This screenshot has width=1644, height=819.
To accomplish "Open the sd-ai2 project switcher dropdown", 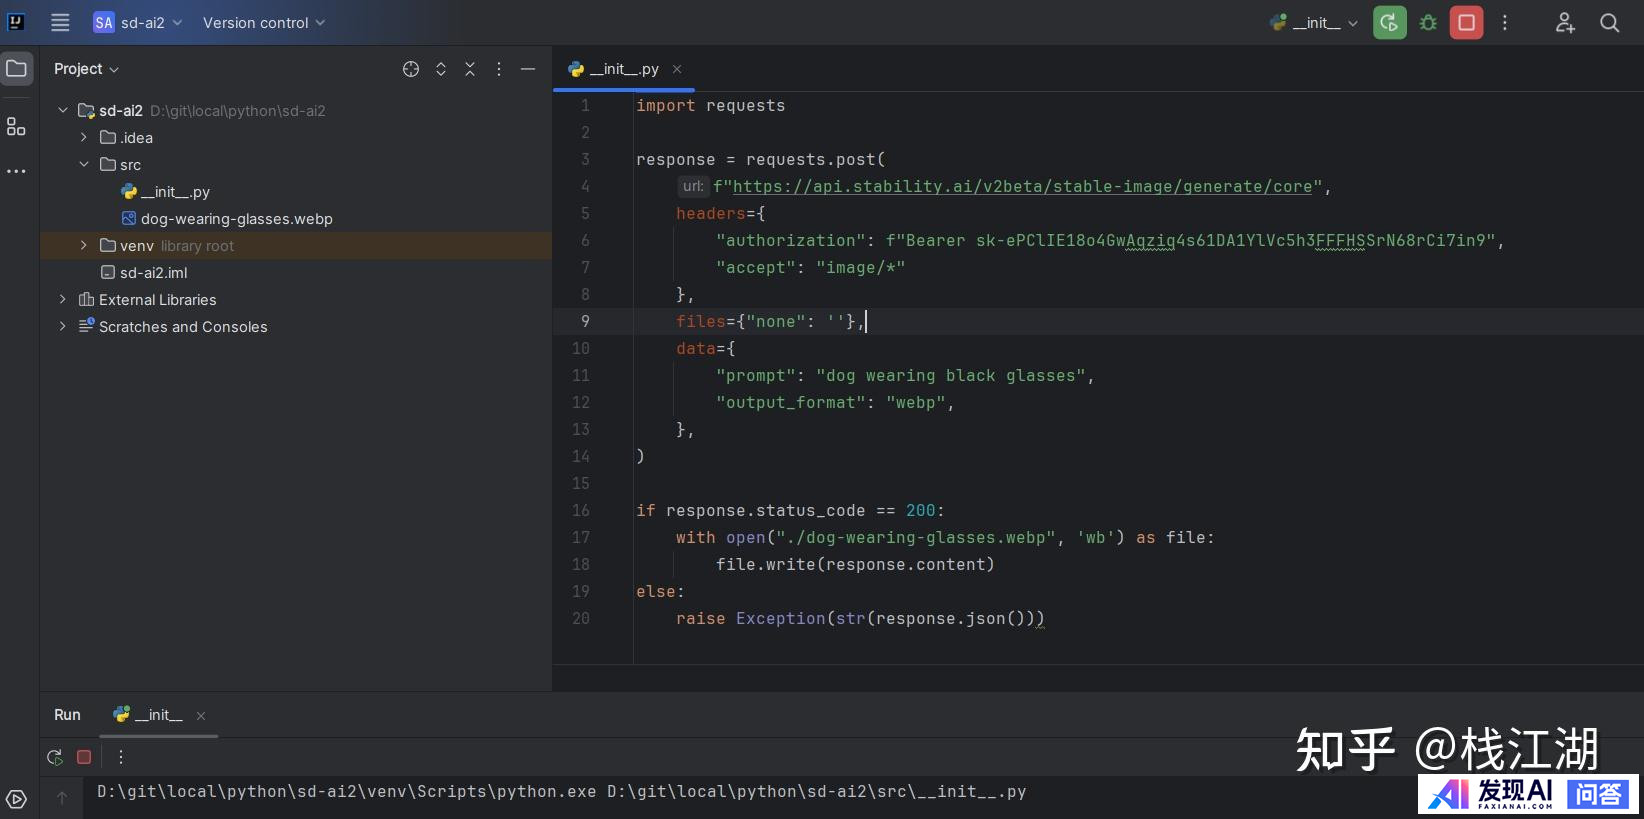I will (x=138, y=22).
